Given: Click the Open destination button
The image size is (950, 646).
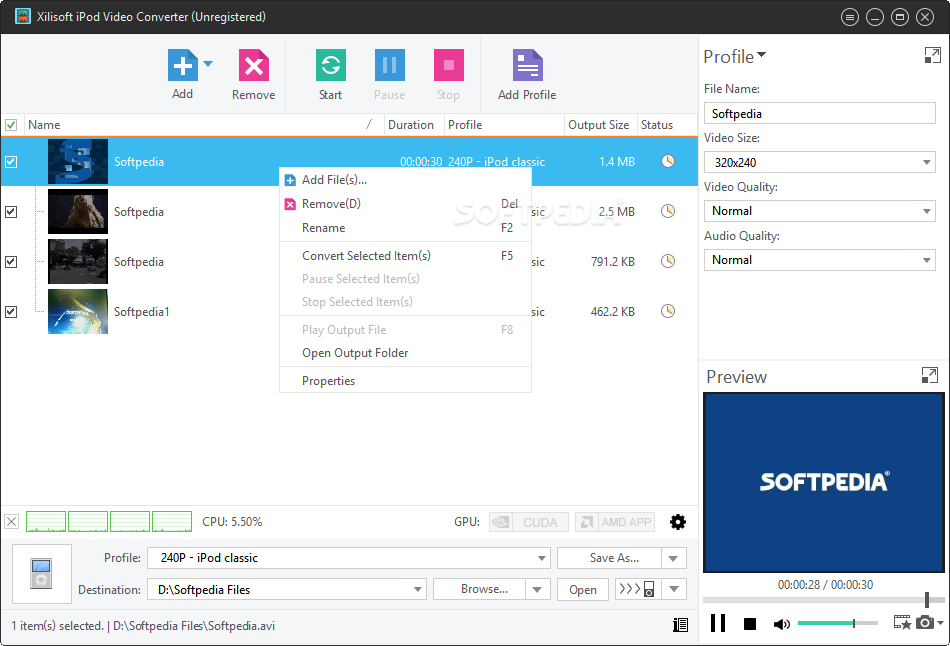Looking at the screenshot, I should (x=583, y=589).
